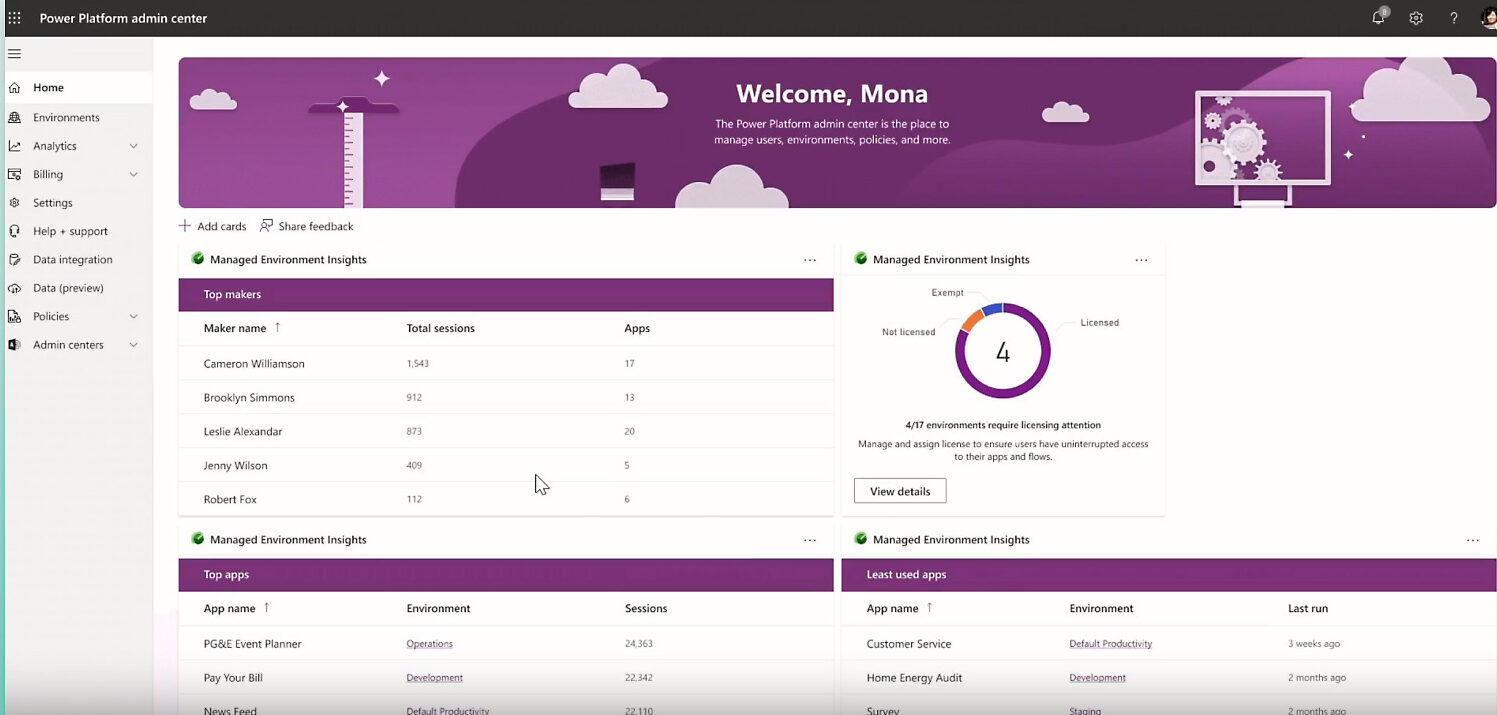Viewport: 1497px width, 715px height.
Task: Click the Share feedback person icon
Action: coord(266,226)
